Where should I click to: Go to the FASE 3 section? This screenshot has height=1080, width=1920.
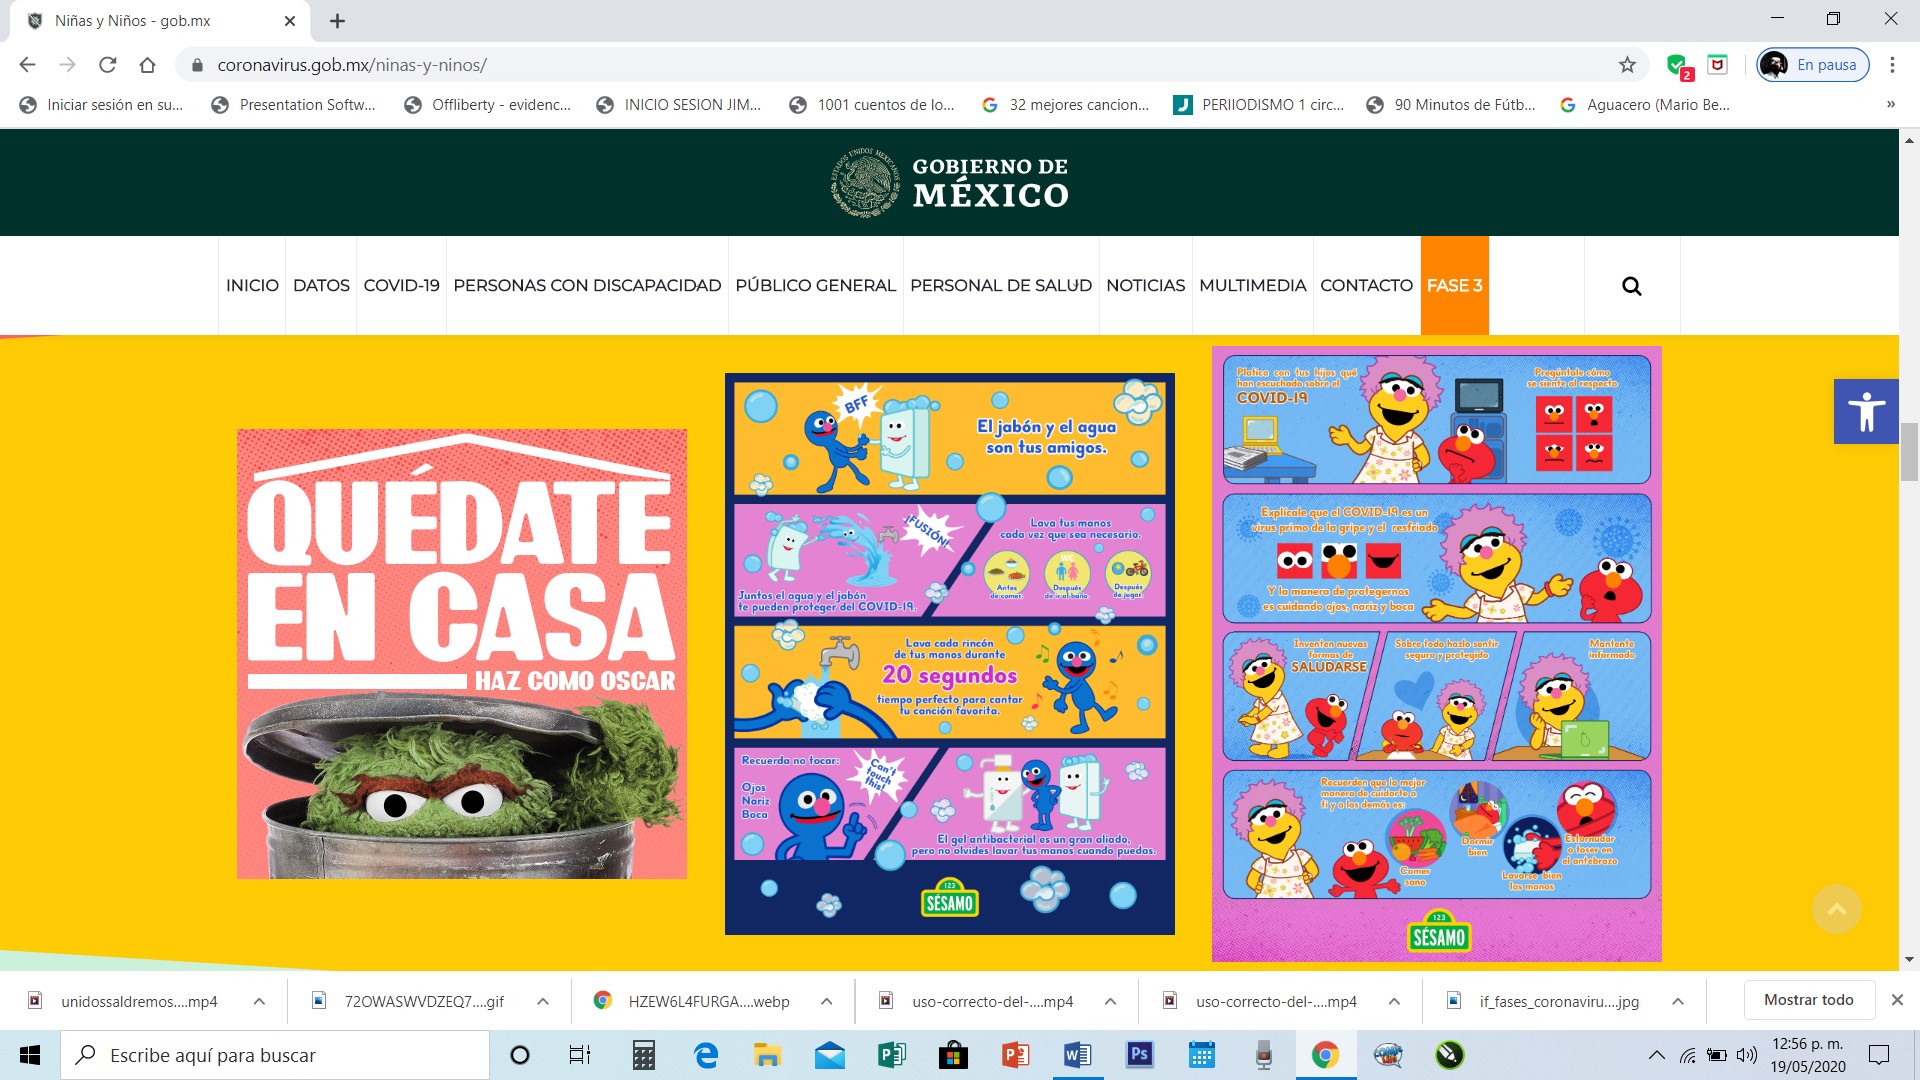click(x=1454, y=286)
